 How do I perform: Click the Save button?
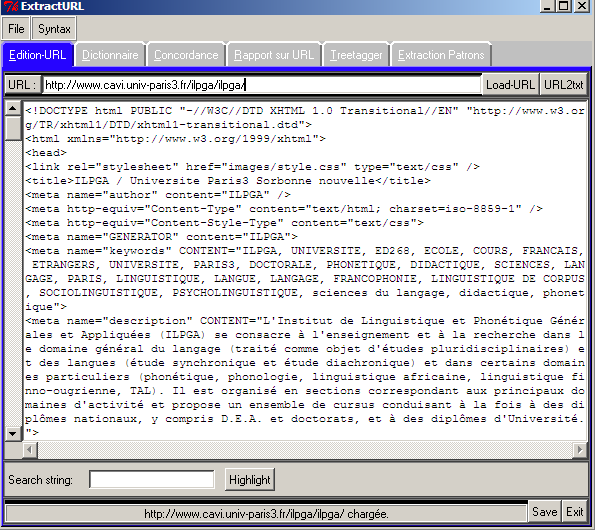pyautogui.click(x=545, y=512)
